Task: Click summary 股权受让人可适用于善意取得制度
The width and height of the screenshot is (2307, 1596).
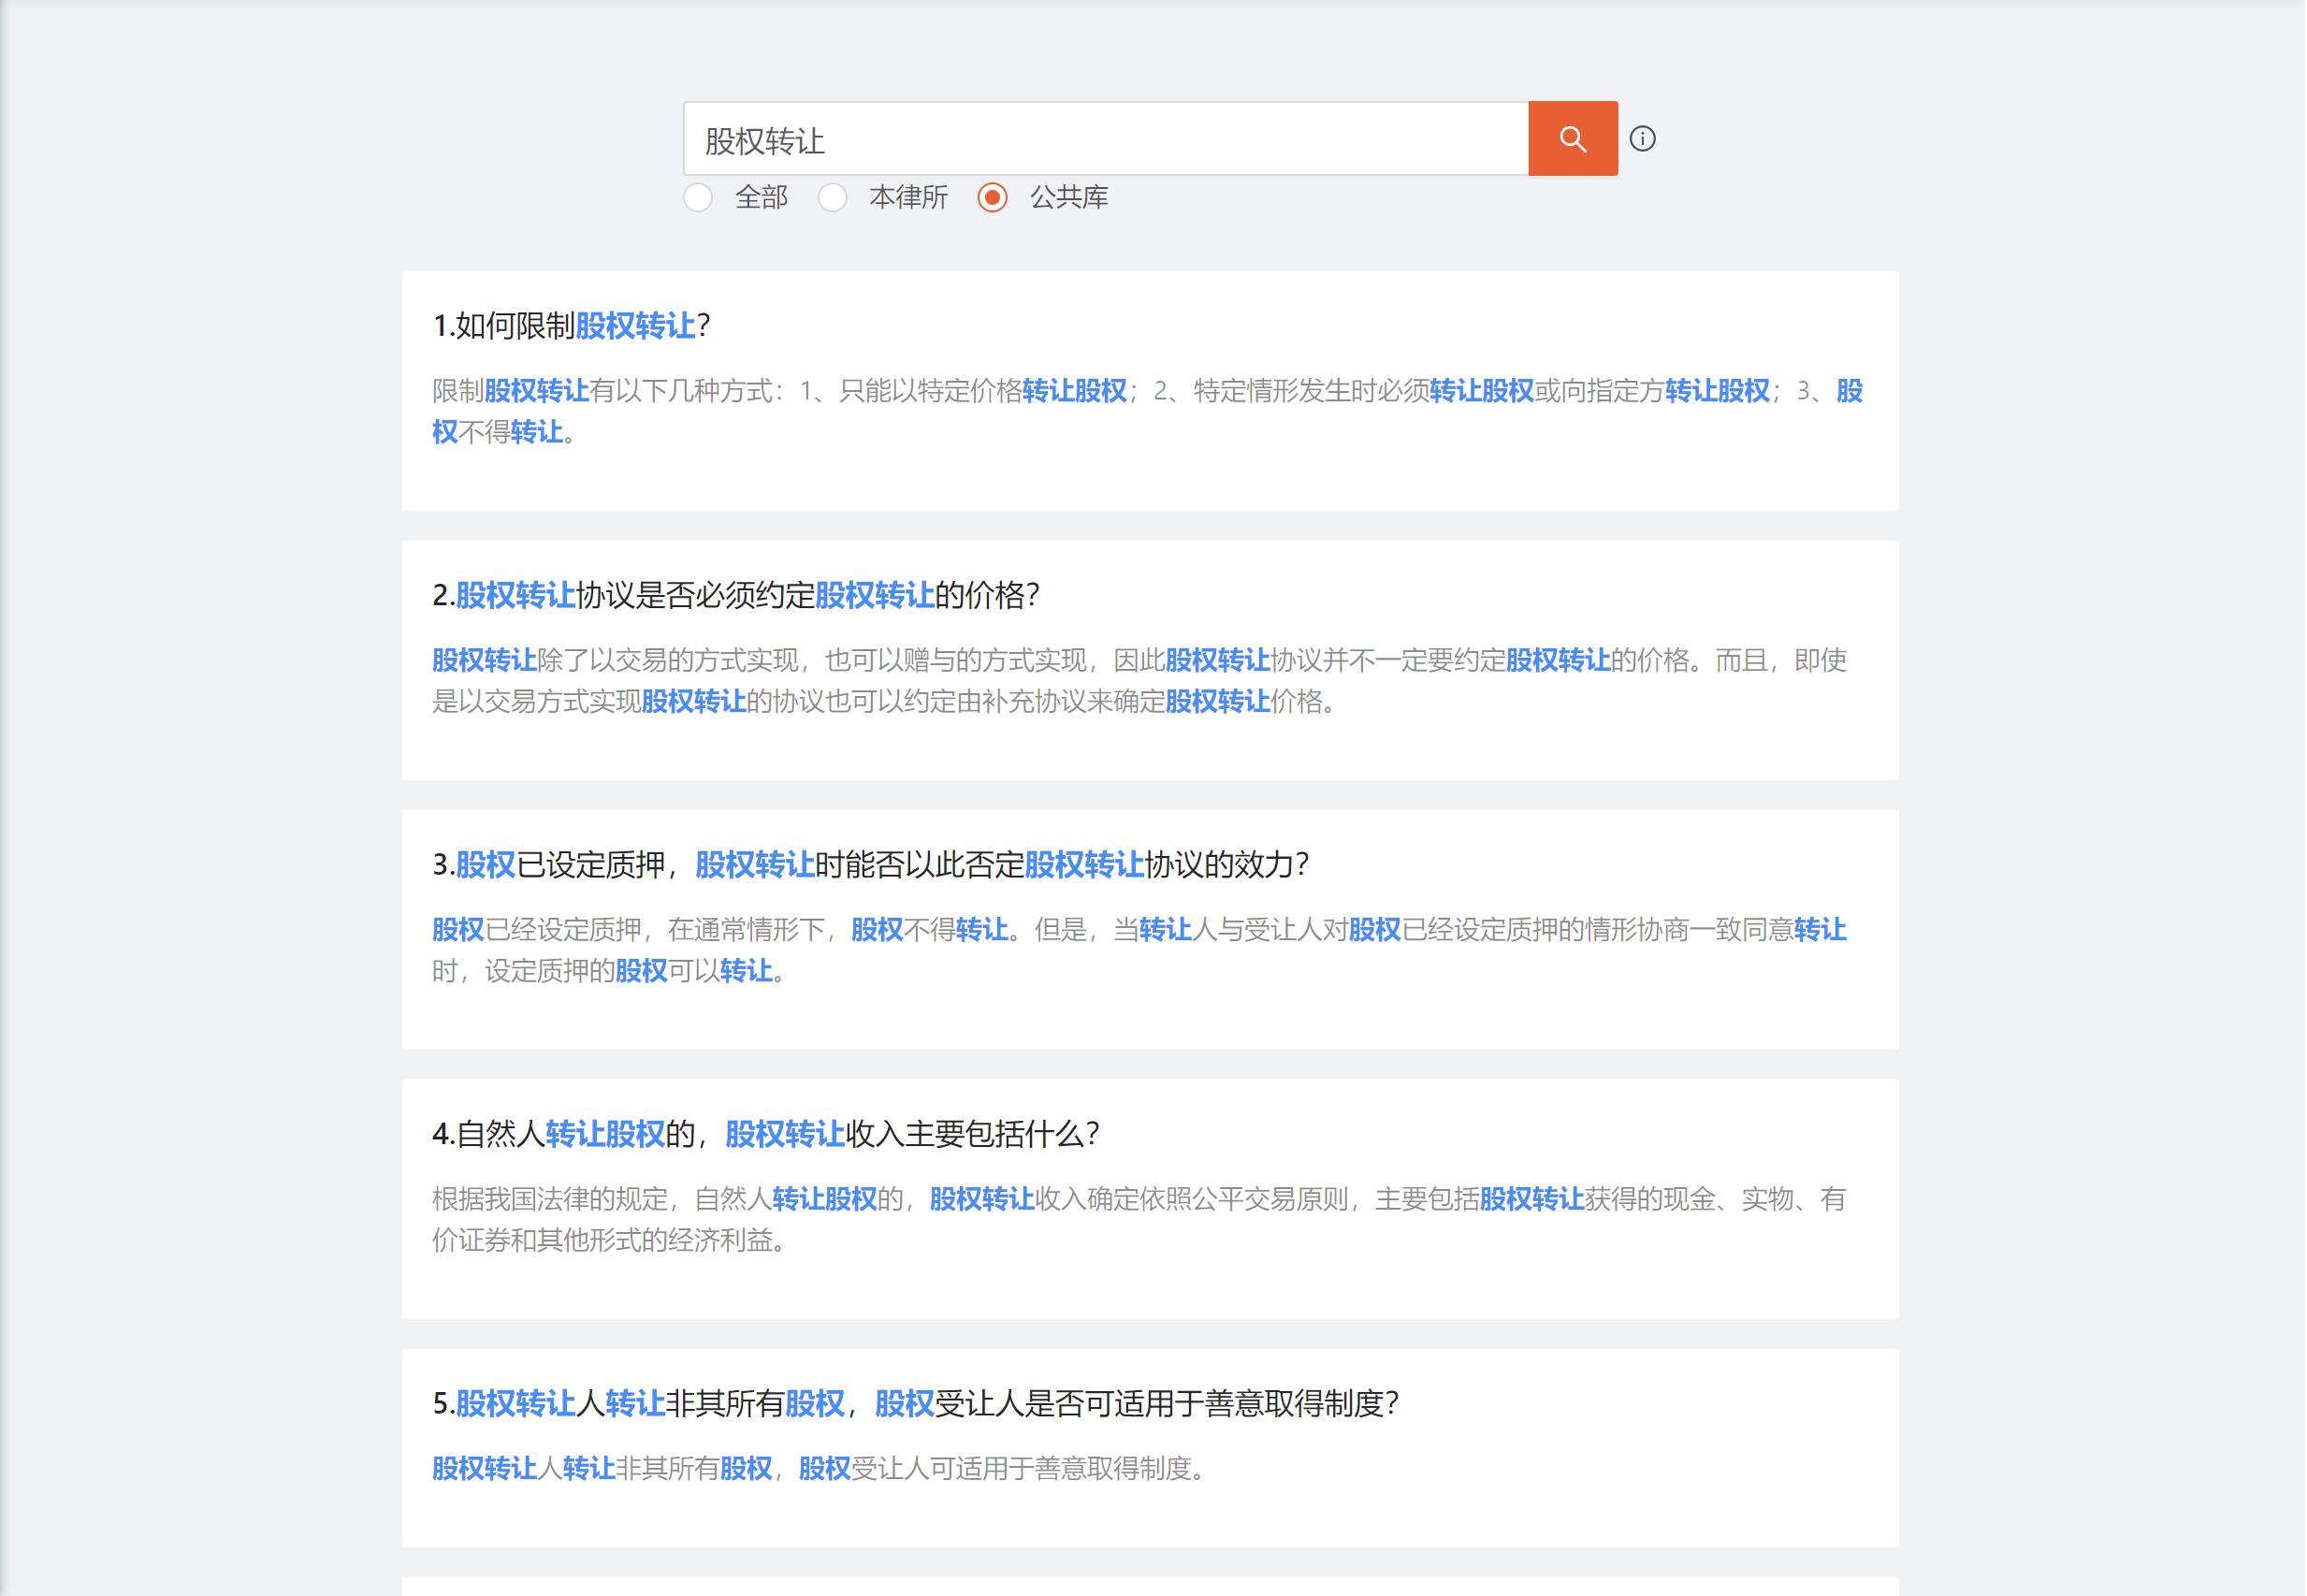Action: pos(818,1468)
